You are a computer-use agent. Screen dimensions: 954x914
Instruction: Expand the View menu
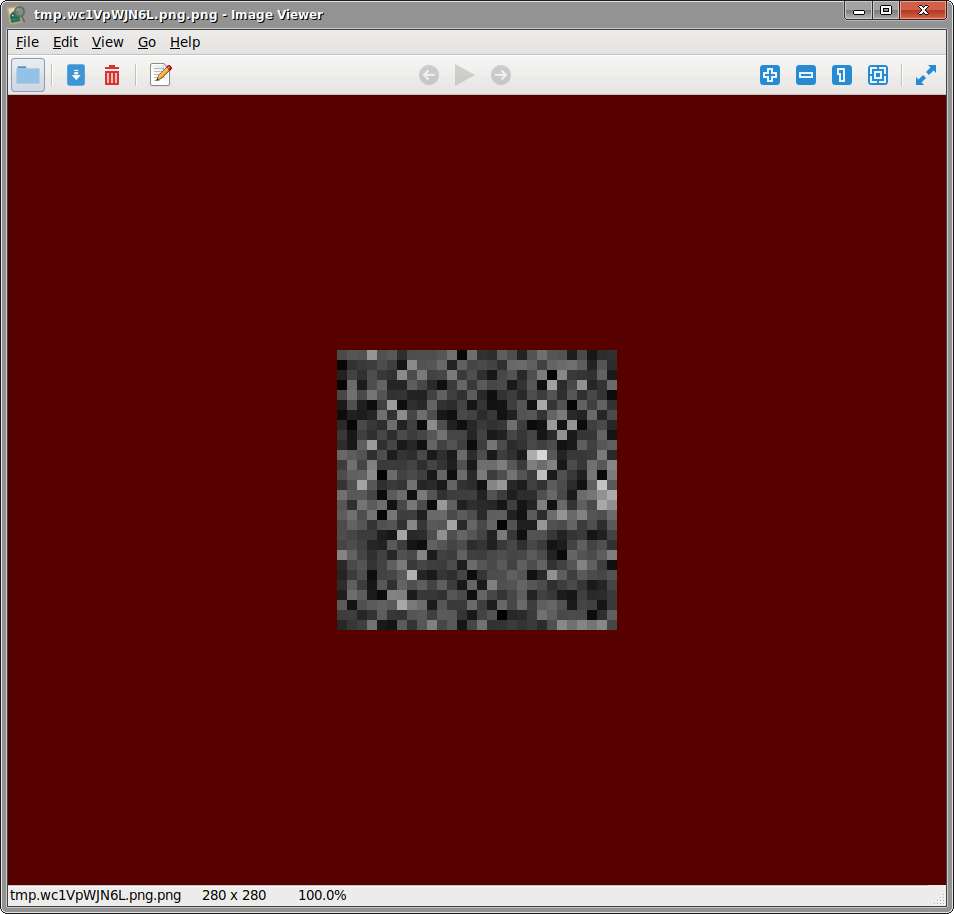pos(107,42)
